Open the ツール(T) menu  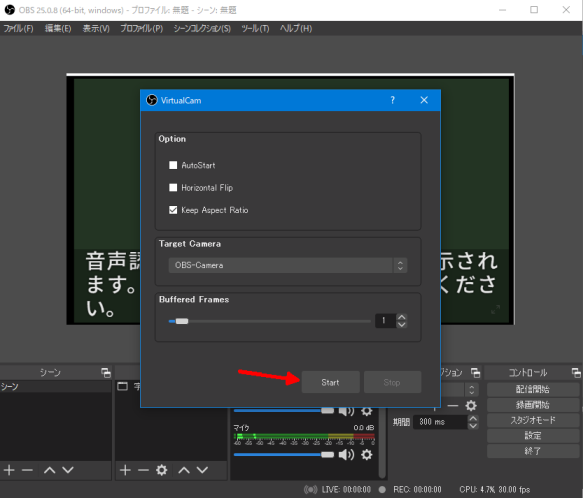255,29
